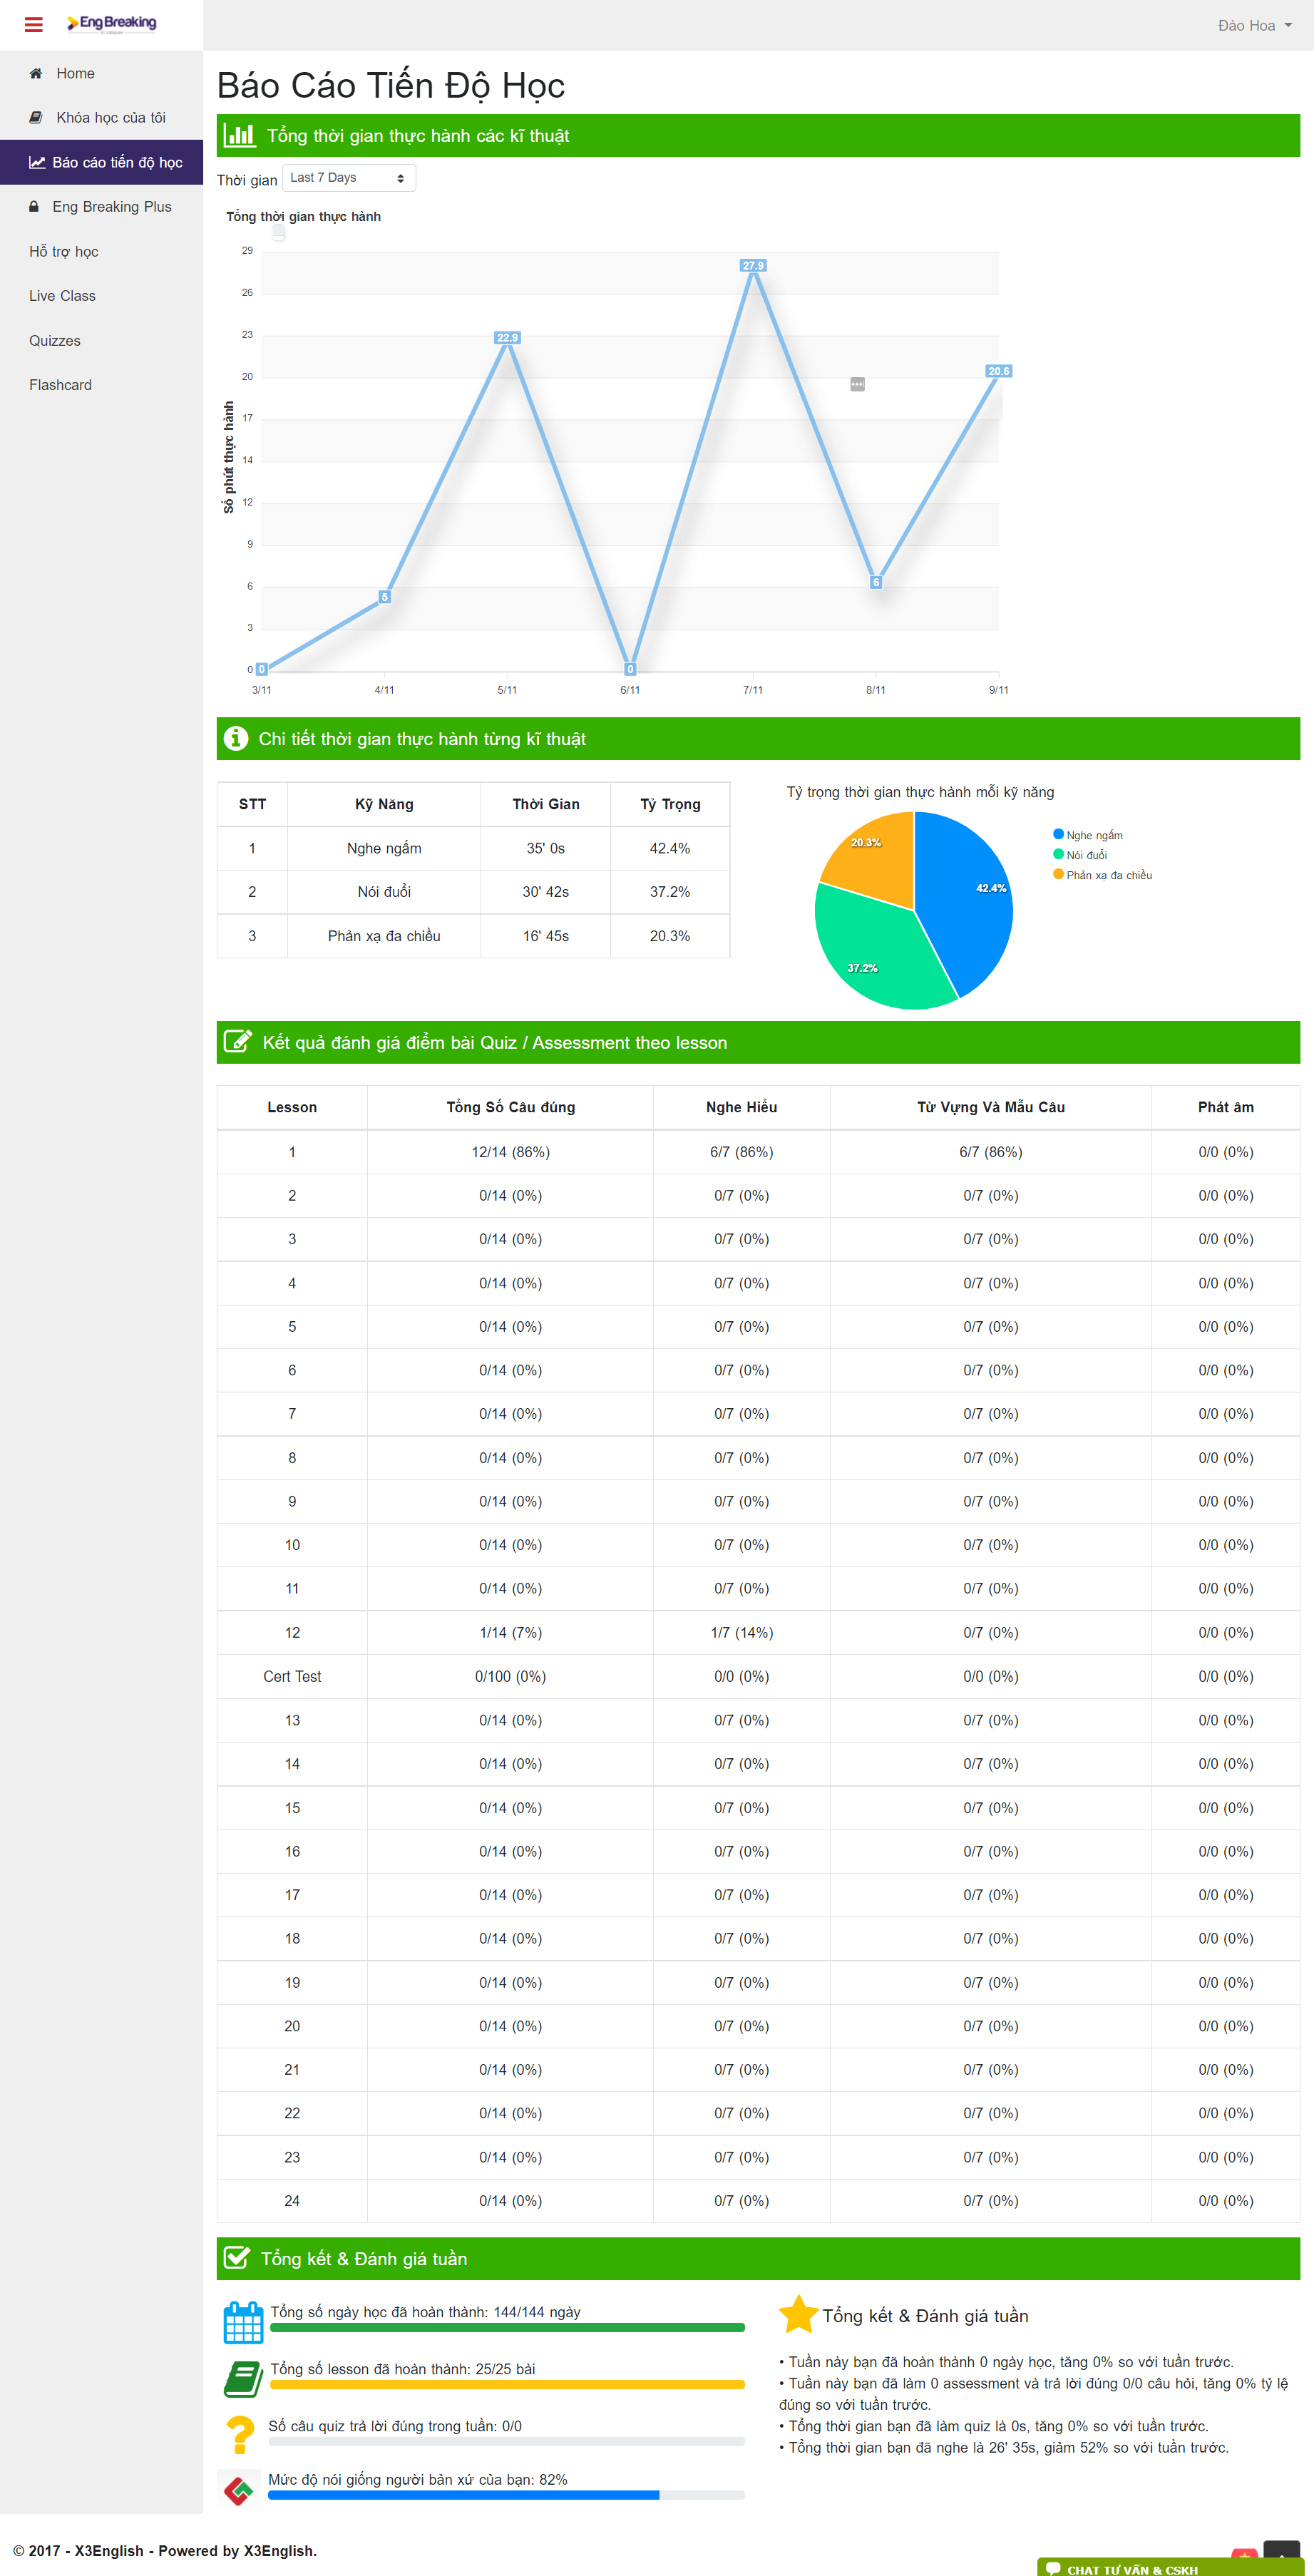The width and height of the screenshot is (1314, 2576).
Task: Click the Eng Breaking logo
Action: 113,25
